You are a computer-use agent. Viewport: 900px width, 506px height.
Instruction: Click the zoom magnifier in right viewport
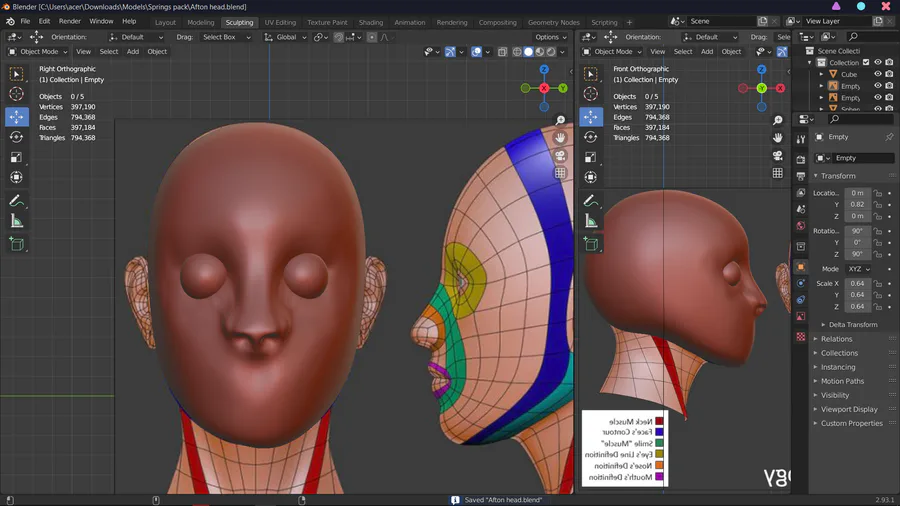click(777, 120)
